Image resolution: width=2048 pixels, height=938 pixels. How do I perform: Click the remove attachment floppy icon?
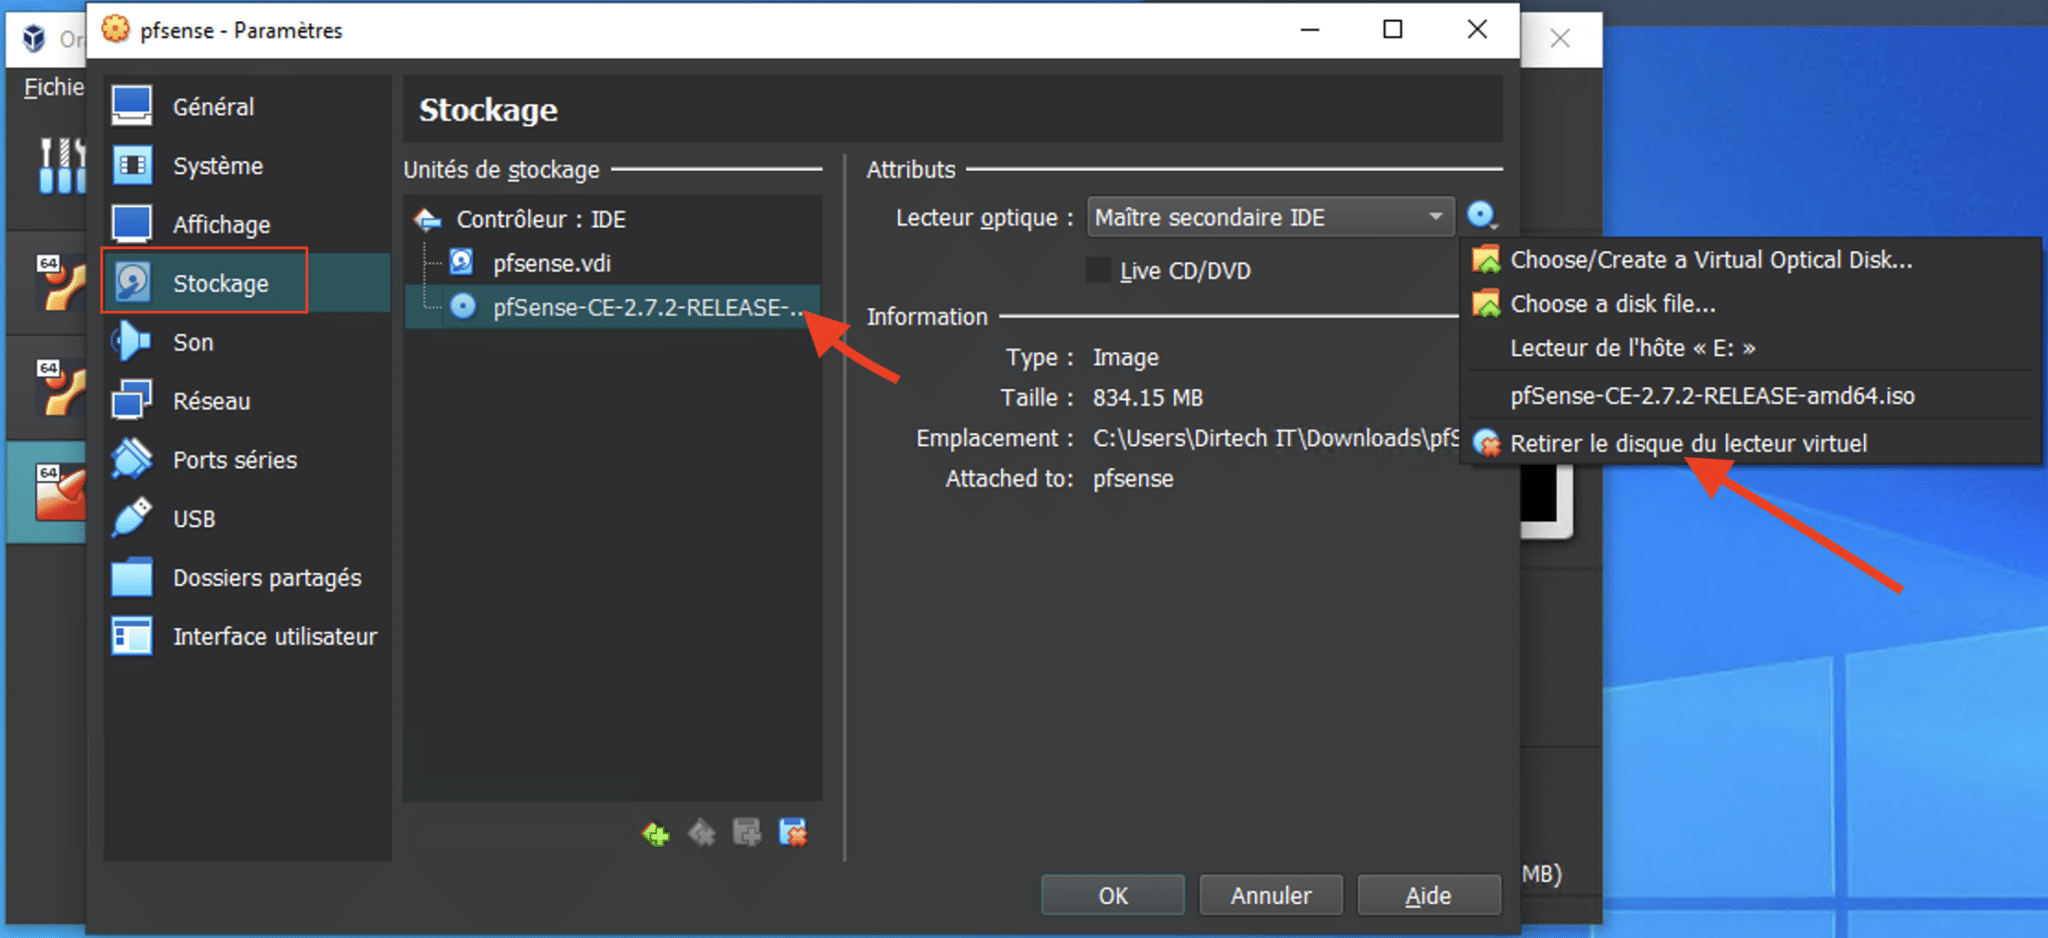792,832
